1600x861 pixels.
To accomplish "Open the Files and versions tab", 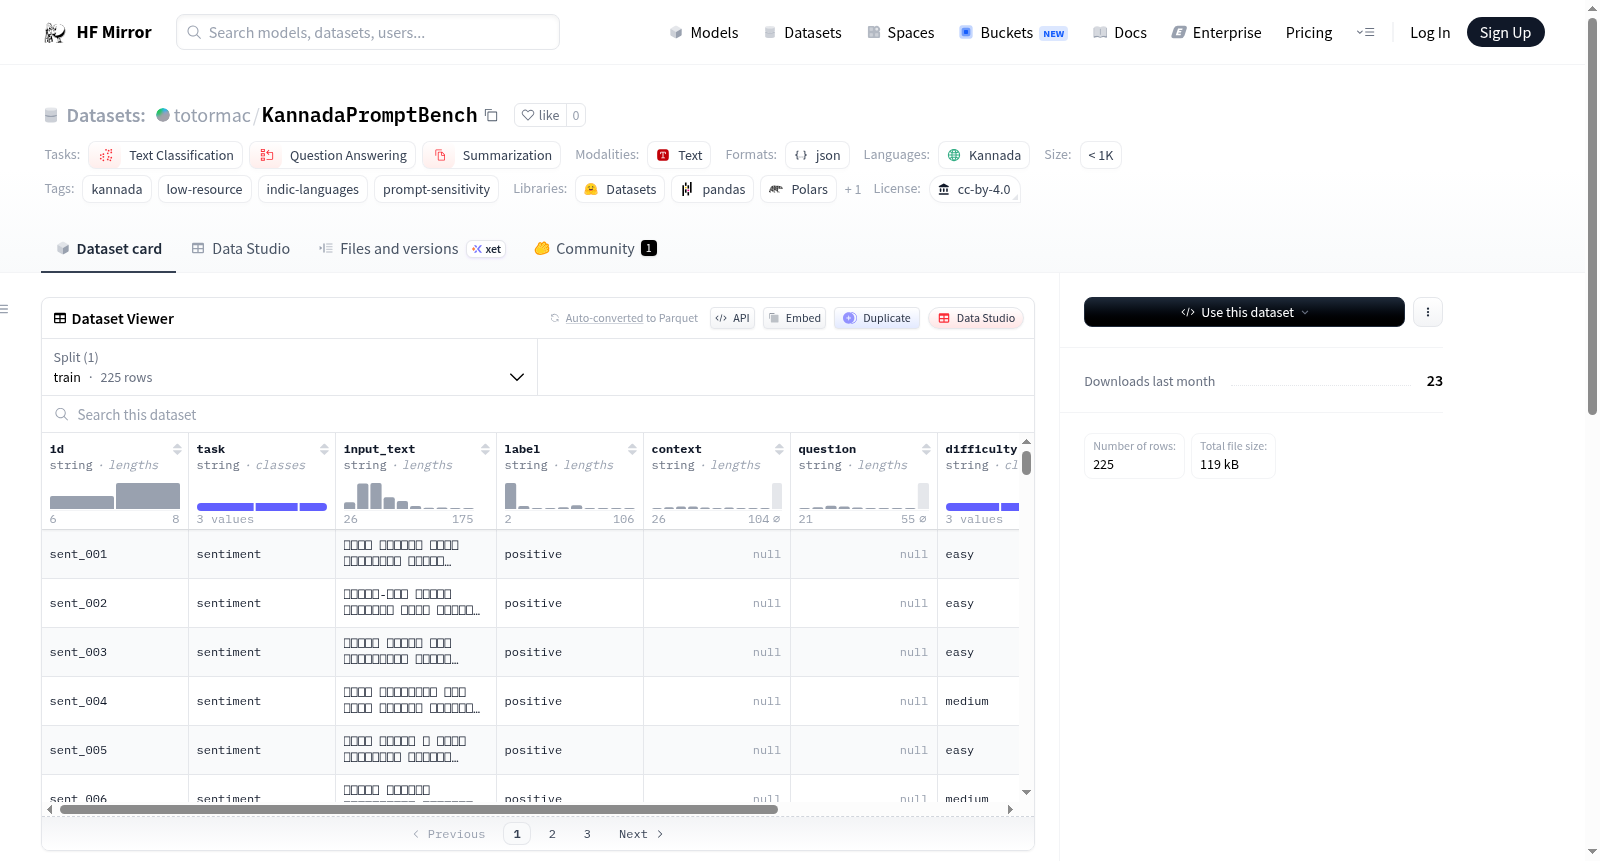I will click(x=412, y=249).
